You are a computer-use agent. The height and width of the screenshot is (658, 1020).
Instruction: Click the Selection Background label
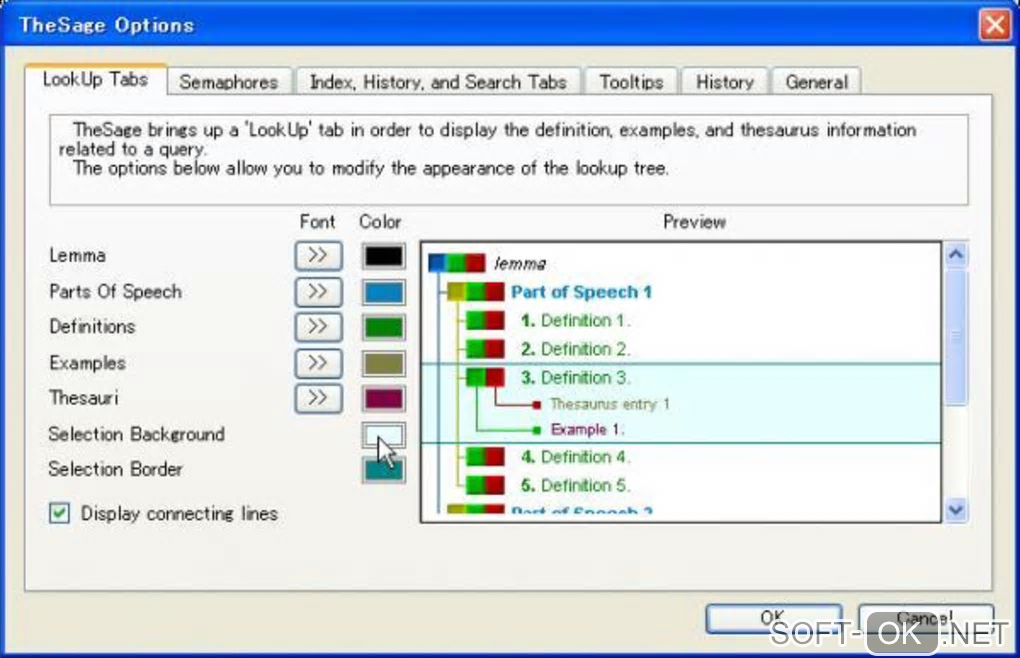click(137, 434)
